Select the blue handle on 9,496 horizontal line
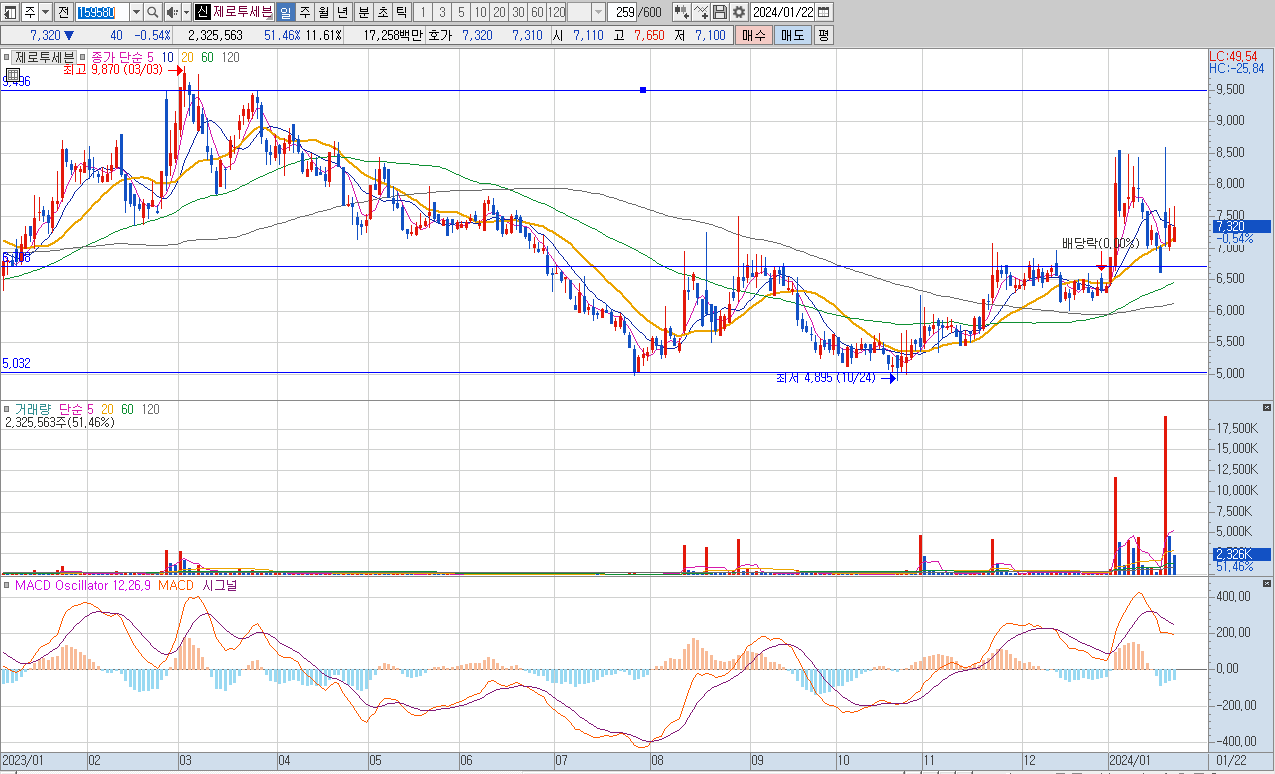This screenshot has height=774, width=1275. pos(643,90)
